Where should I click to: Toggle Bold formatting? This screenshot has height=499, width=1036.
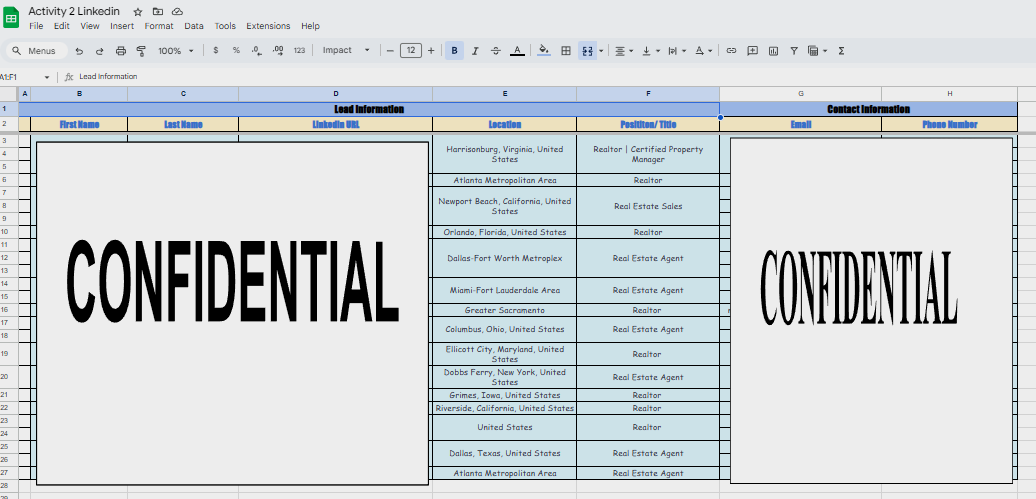pos(455,51)
